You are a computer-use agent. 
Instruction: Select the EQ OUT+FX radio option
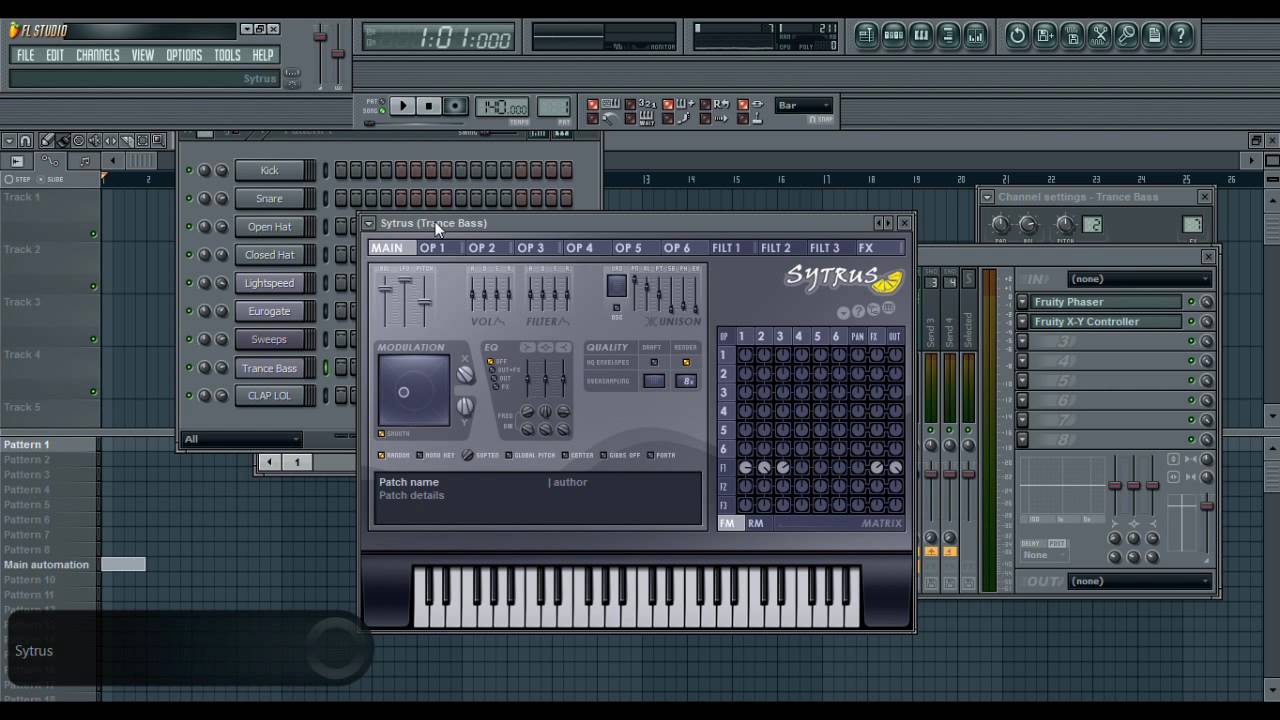(x=490, y=370)
